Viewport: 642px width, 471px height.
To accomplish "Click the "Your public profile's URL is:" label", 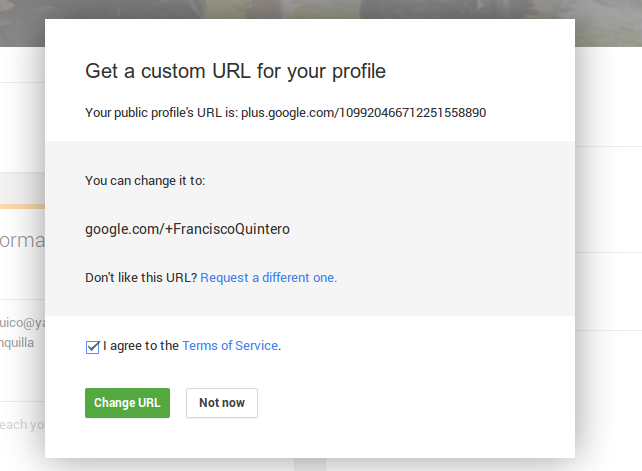I will point(161,113).
